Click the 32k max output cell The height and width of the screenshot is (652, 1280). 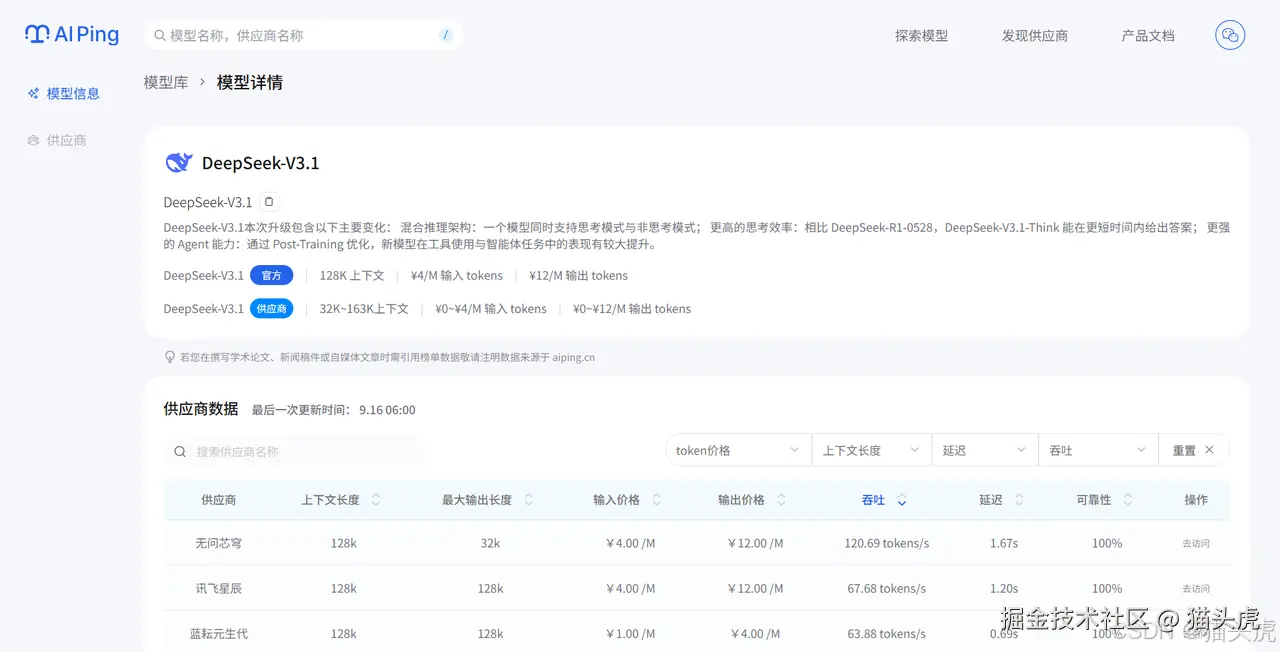[490, 544]
